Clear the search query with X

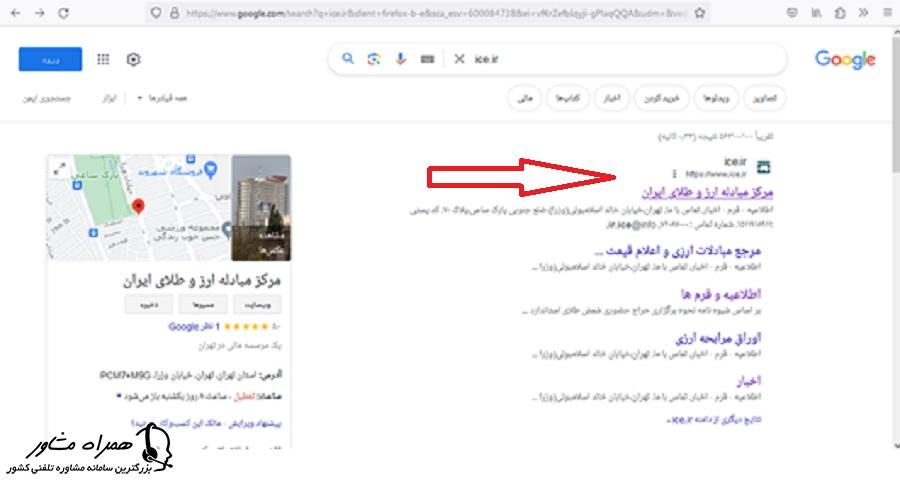click(x=459, y=59)
